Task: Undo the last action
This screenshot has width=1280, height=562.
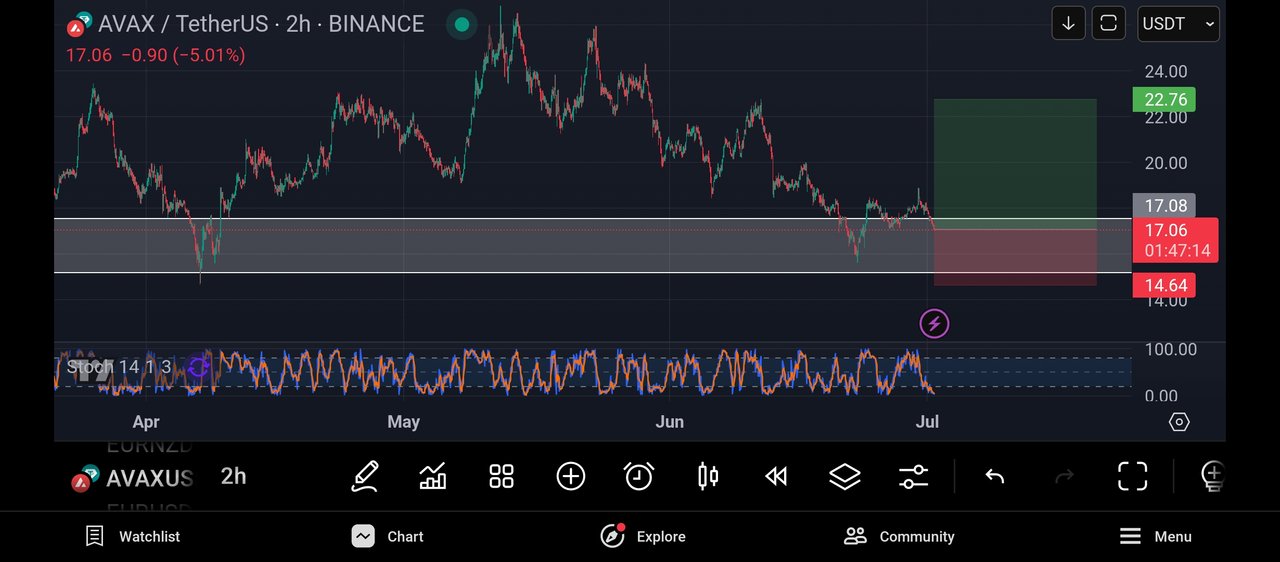Action: click(994, 476)
